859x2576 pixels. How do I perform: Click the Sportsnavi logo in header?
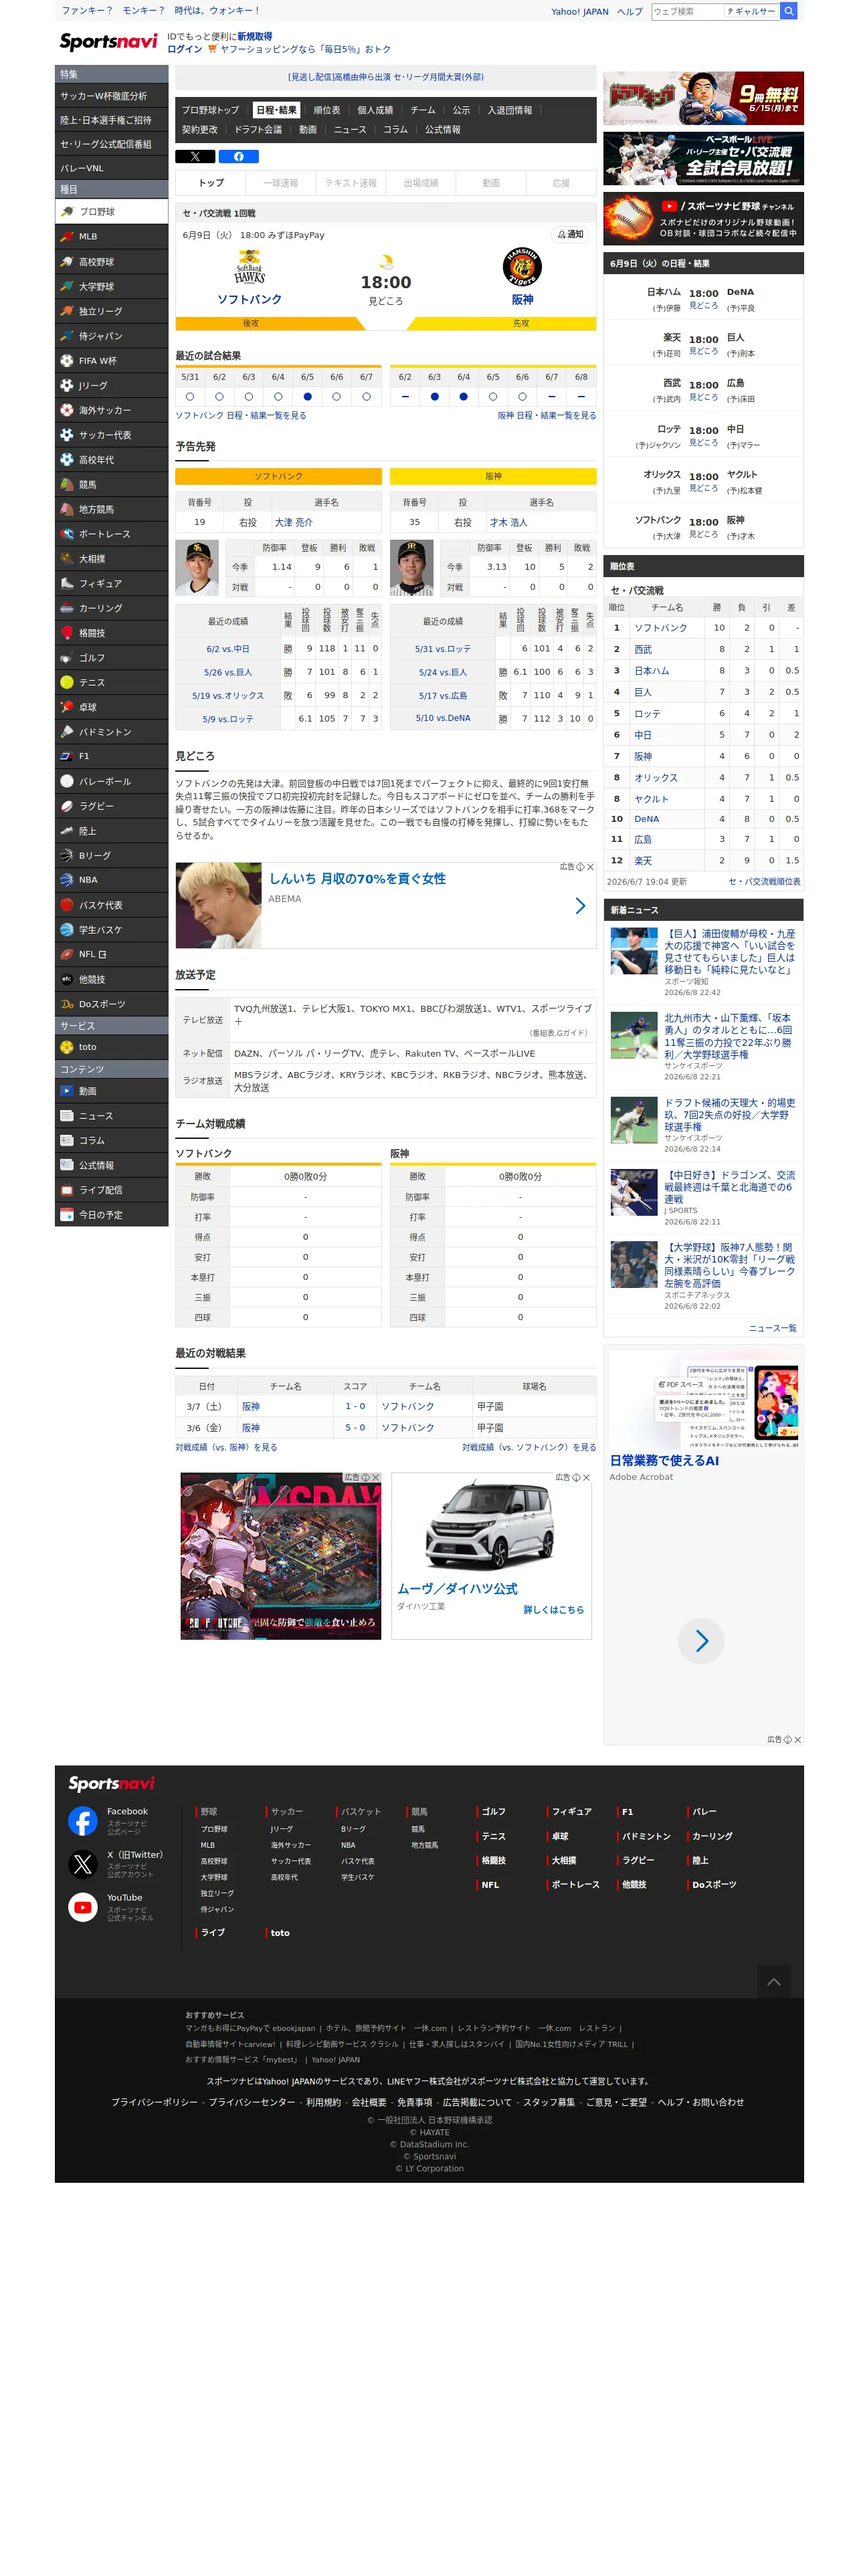108,42
